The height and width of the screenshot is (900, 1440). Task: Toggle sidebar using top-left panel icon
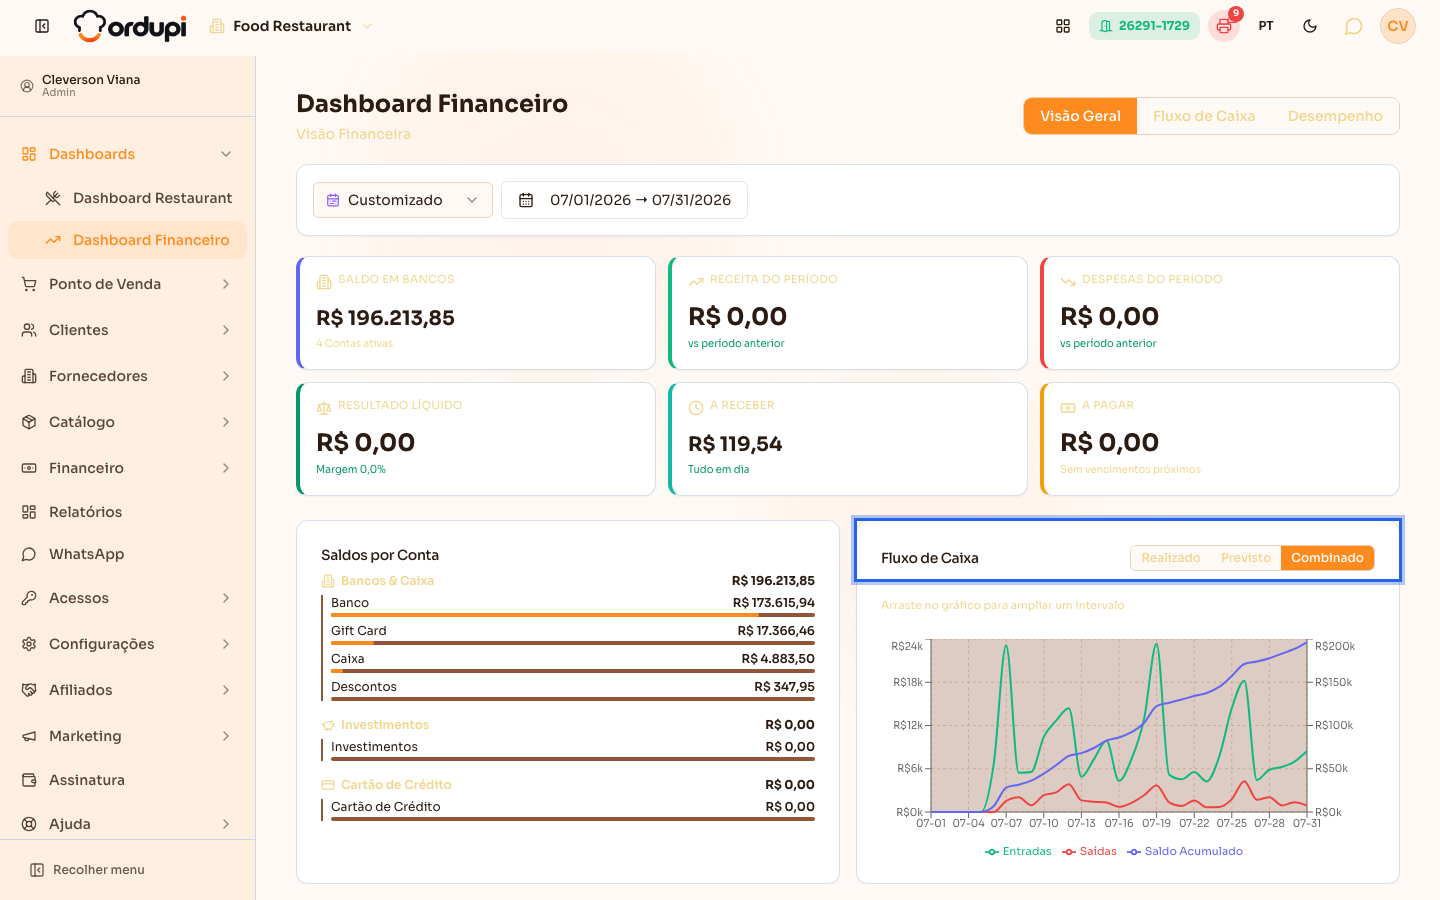(42, 26)
